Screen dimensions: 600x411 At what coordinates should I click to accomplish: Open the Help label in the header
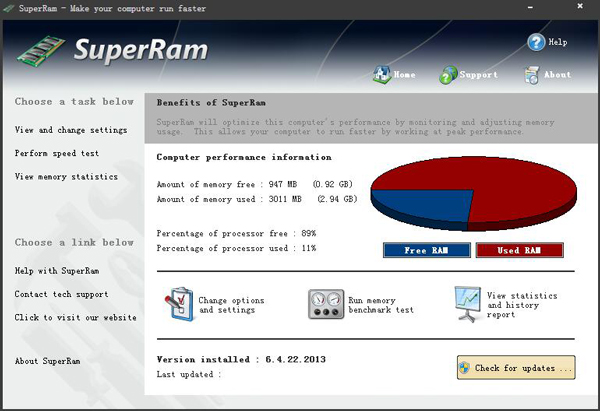[558, 42]
